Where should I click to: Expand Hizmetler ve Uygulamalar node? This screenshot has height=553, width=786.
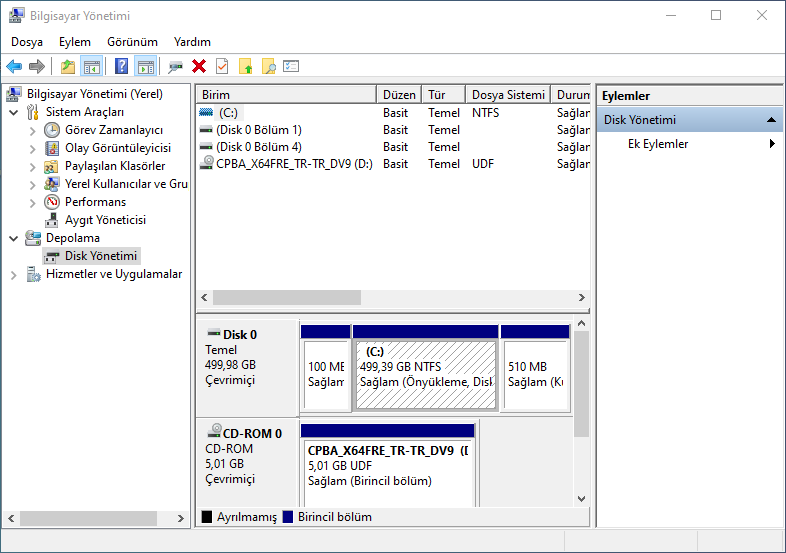pyautogui.click(x=14, y=275)
